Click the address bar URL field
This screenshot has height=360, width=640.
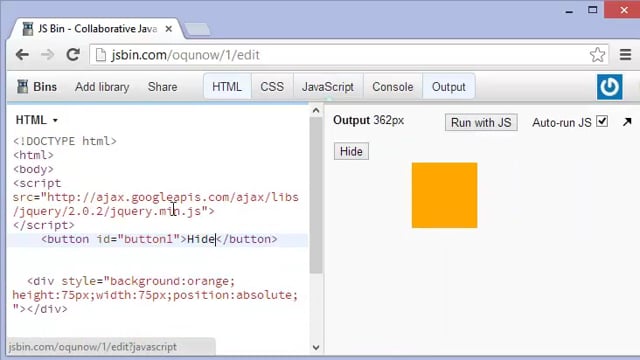pos(349,55)
